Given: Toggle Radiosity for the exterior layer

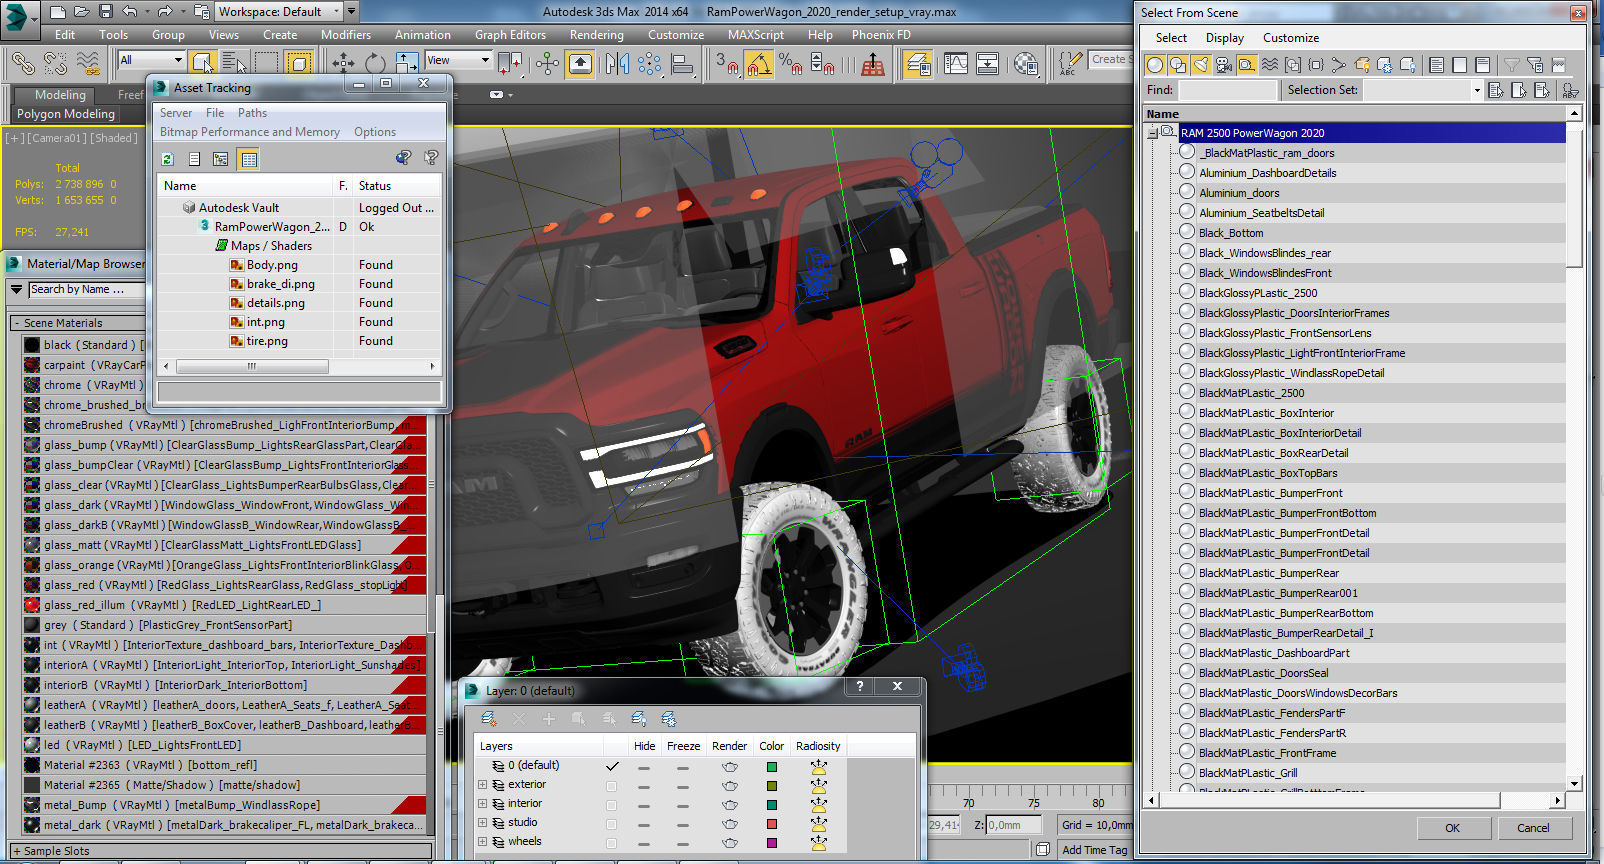Looking at the screenshot, I should [818, 786].
